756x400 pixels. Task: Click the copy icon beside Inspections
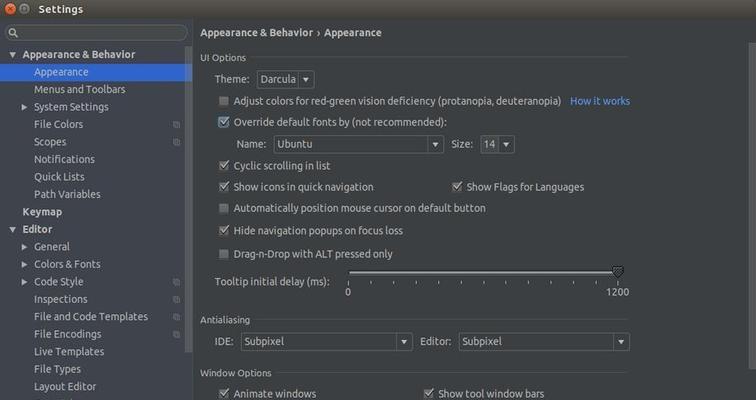point(176,299)
